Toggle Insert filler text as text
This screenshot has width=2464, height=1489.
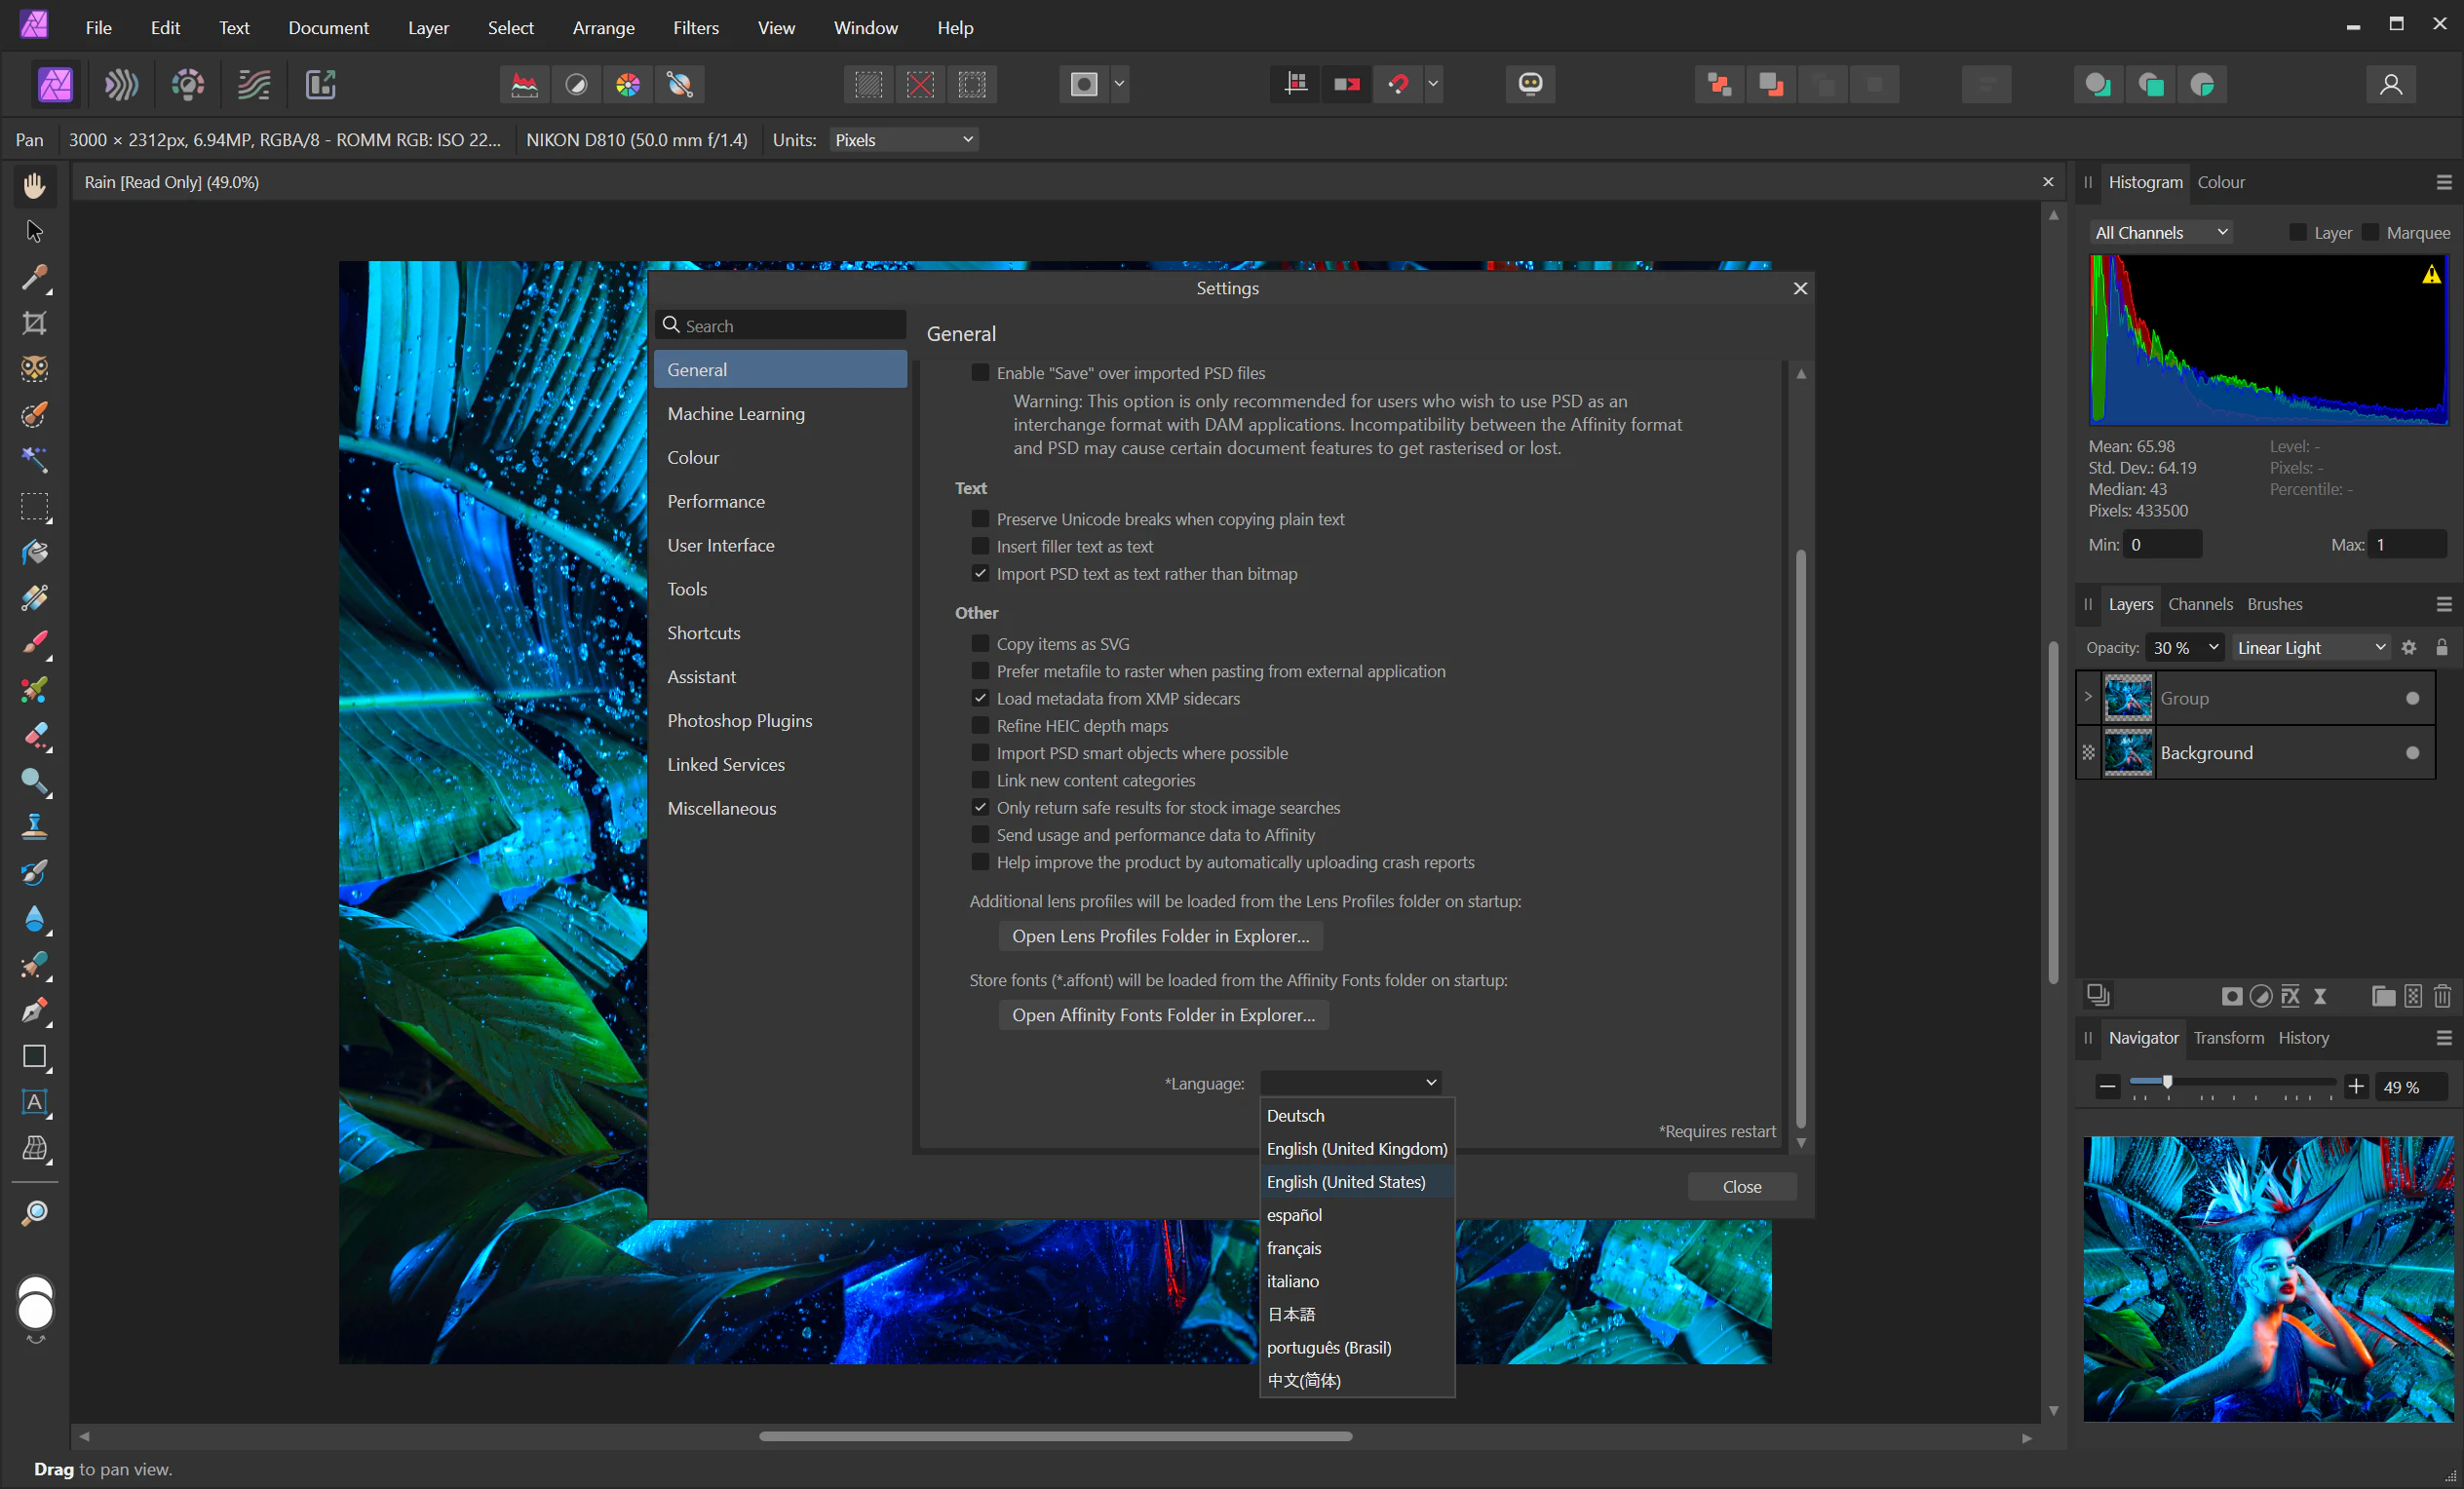pyautogui.click(x=980, y=546)
